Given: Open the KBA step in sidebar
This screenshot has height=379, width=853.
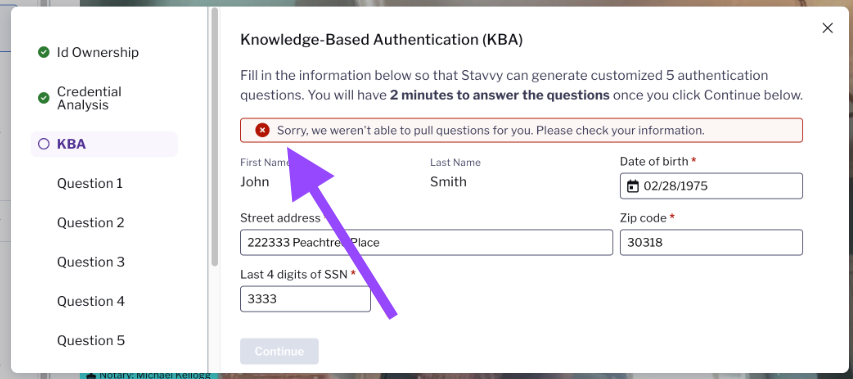Looking at the screenshot, I should [104, 144].
